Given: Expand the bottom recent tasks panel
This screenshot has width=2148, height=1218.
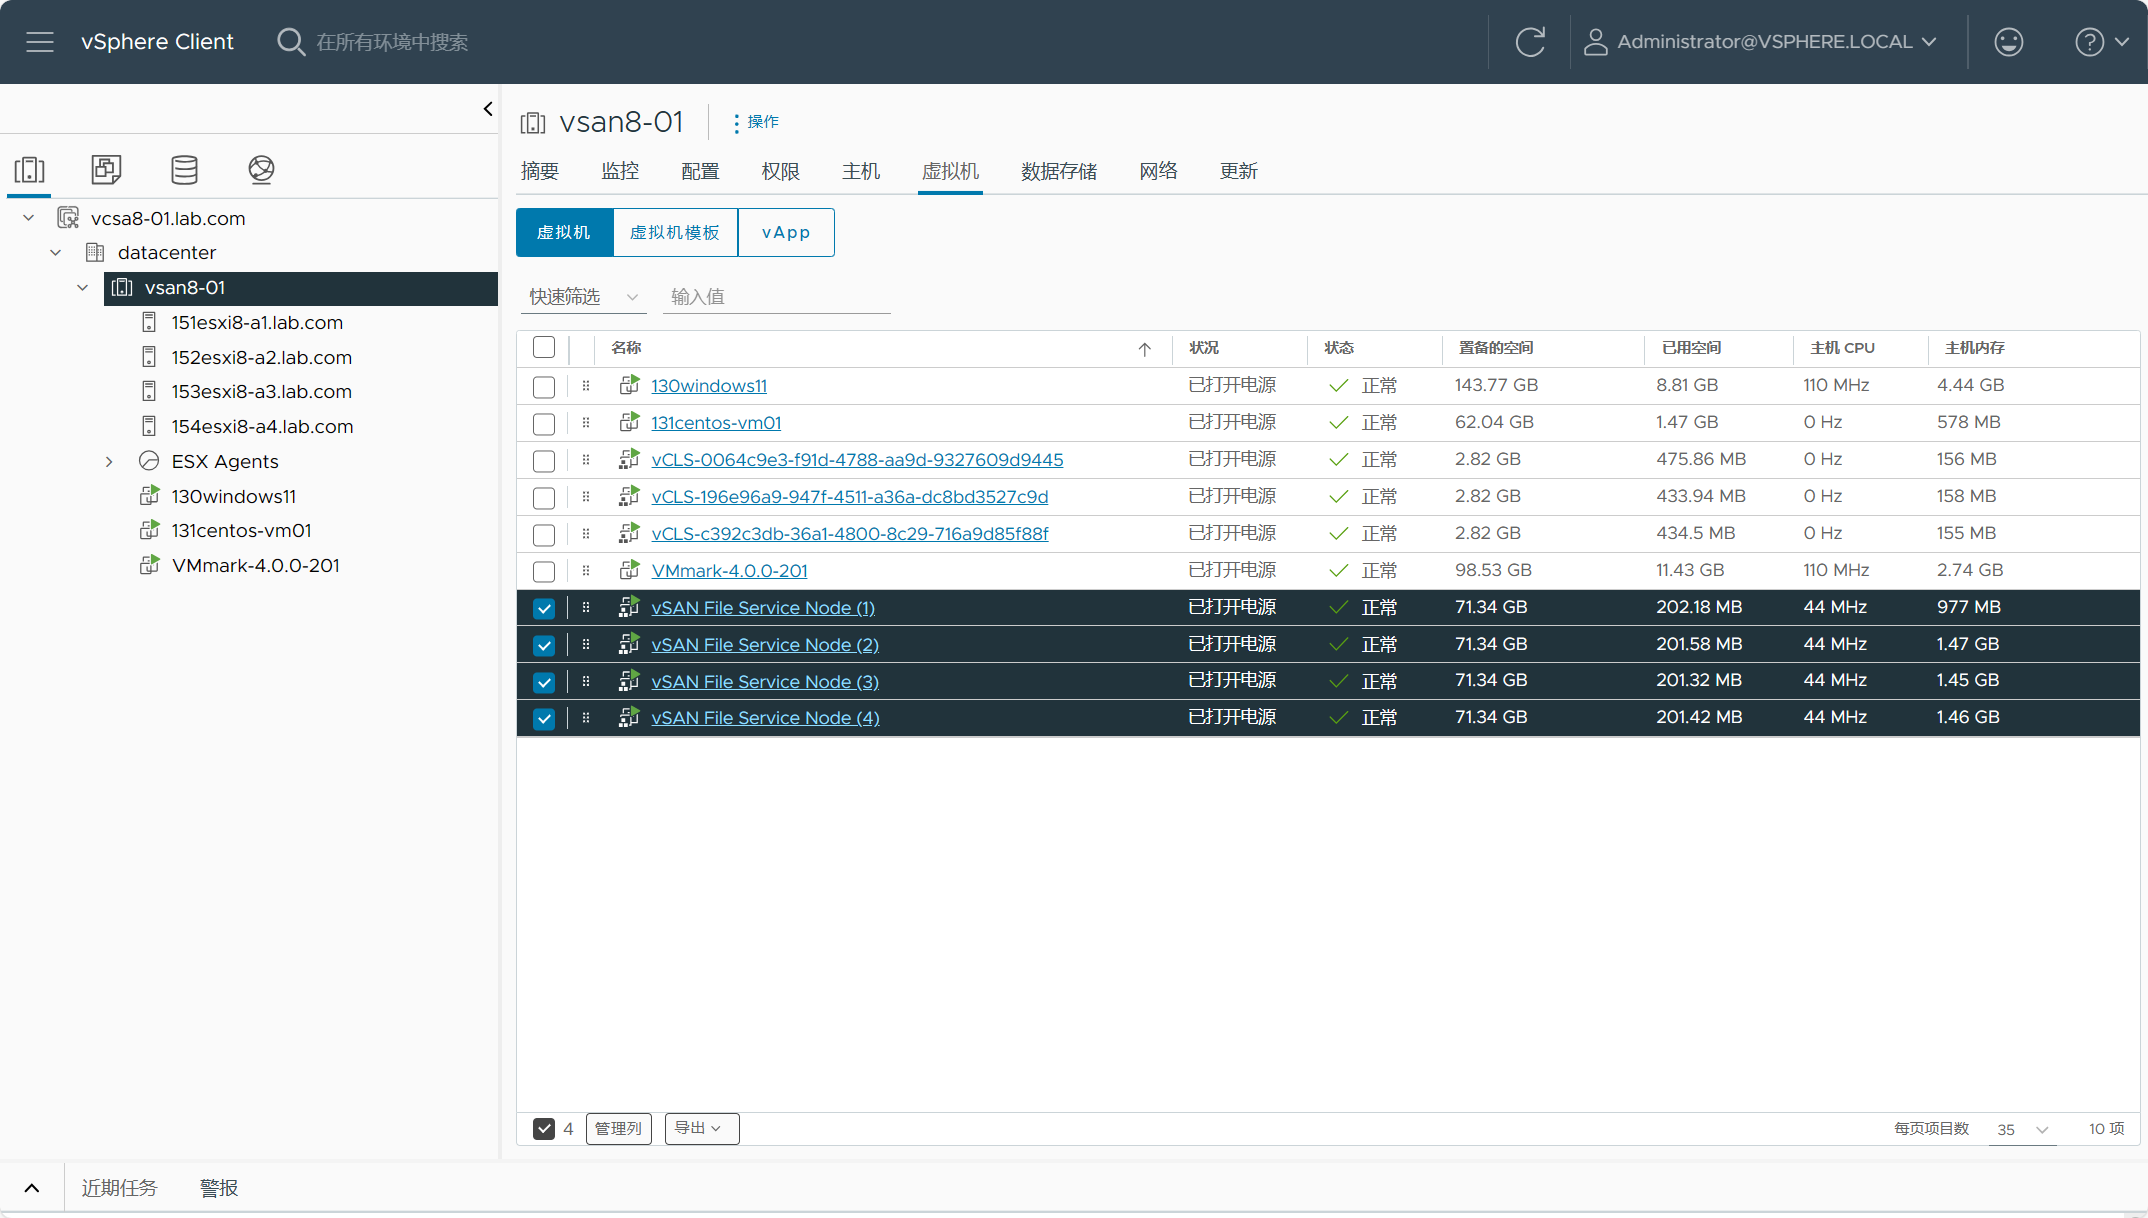Looking at the screenshot, I should pyautogui.click(x=32, y=1188).
